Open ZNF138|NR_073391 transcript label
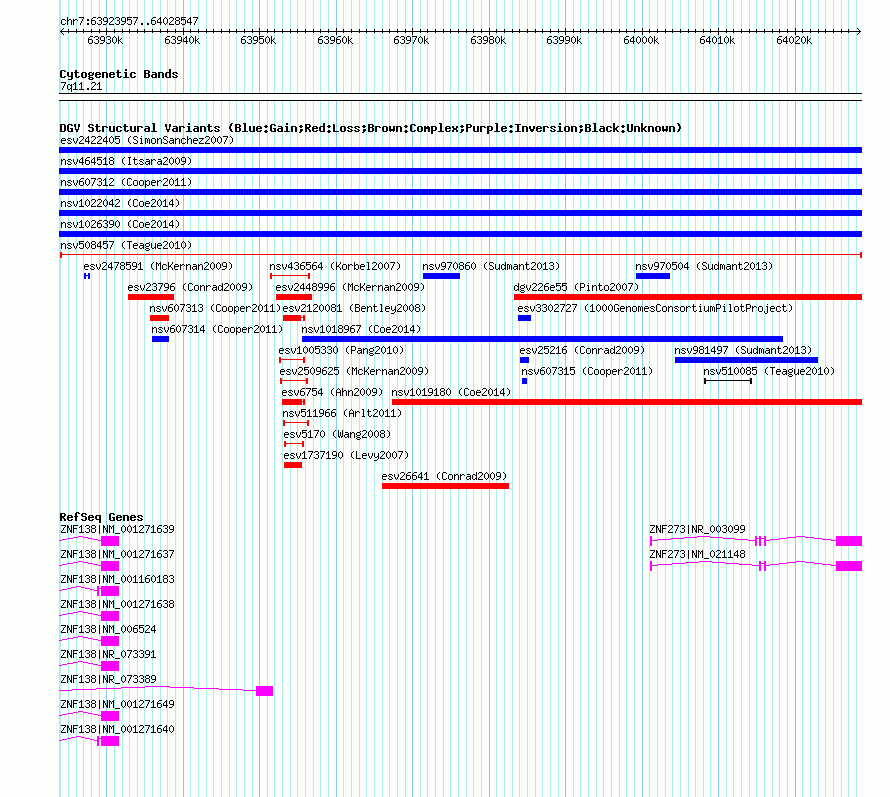Image resolution: width=890 pixels, height=797 pixels. tap(108, 654)
